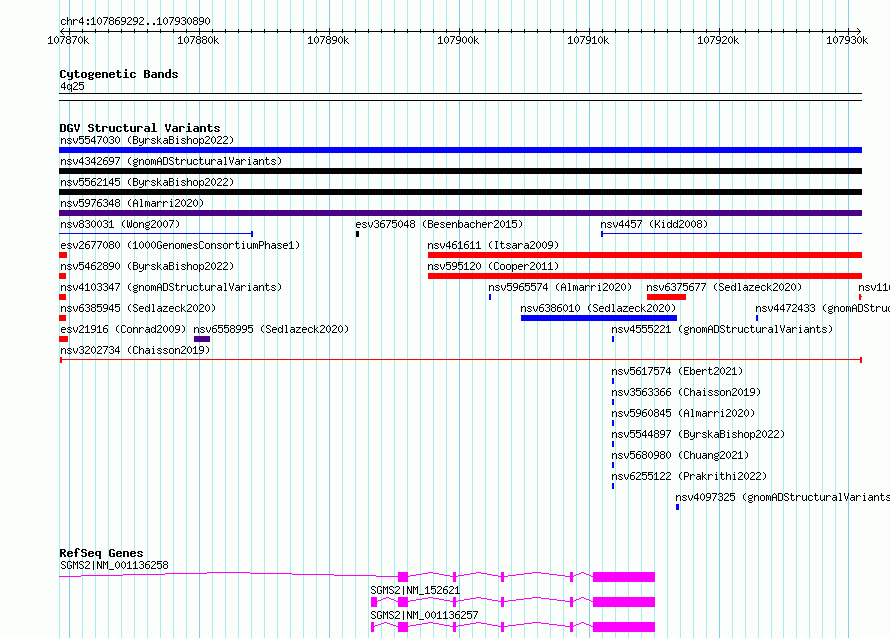Open nsv5544897 (ByrskaBishop2022) variant label
Image resolution: width=890 pixels, height=638 pixels.
[x=698, y=434]
